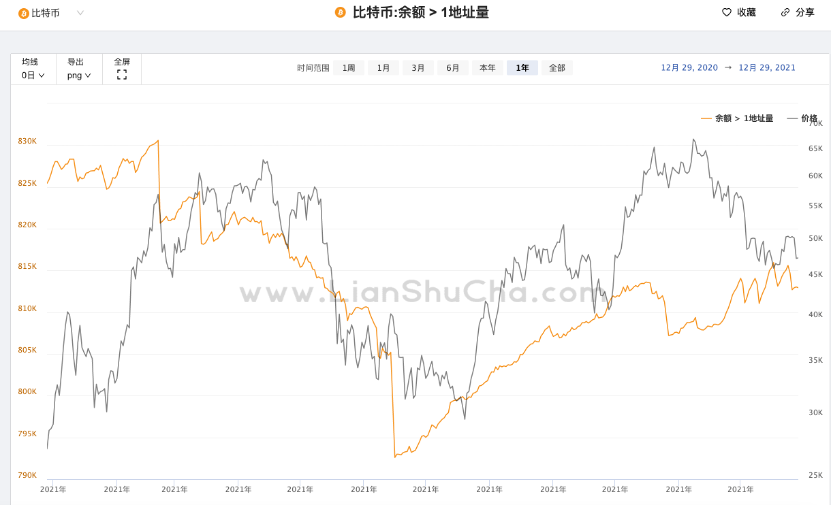Image resolution: width=832 pixels, height=506 pixels.
Task: Click the heart 收藏 favorite icon
Action: pos(727,13)
